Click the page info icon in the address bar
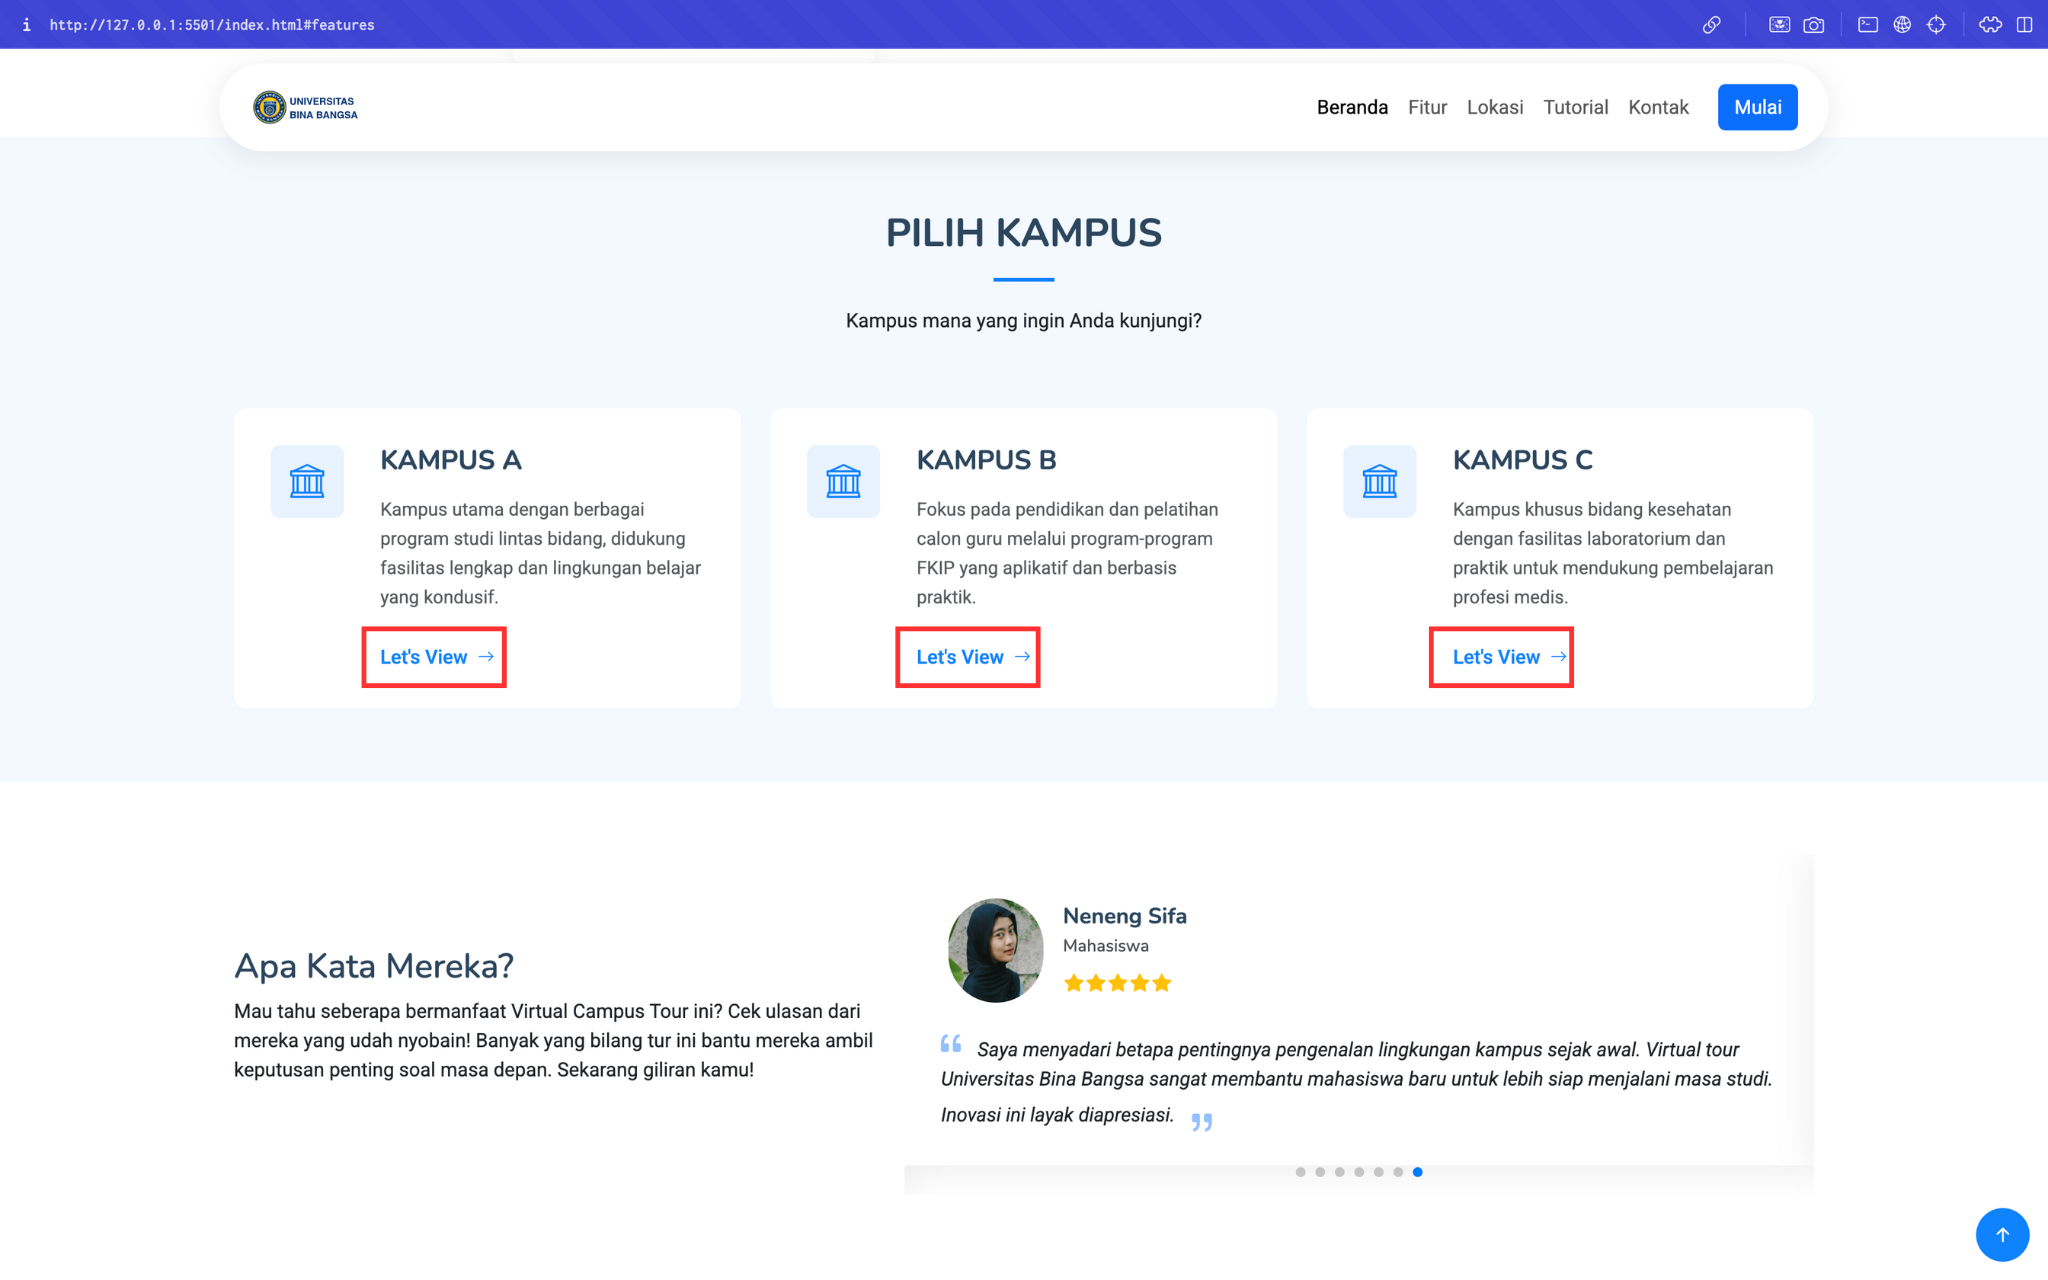2048x1280 pixels. tap(26, 25)
